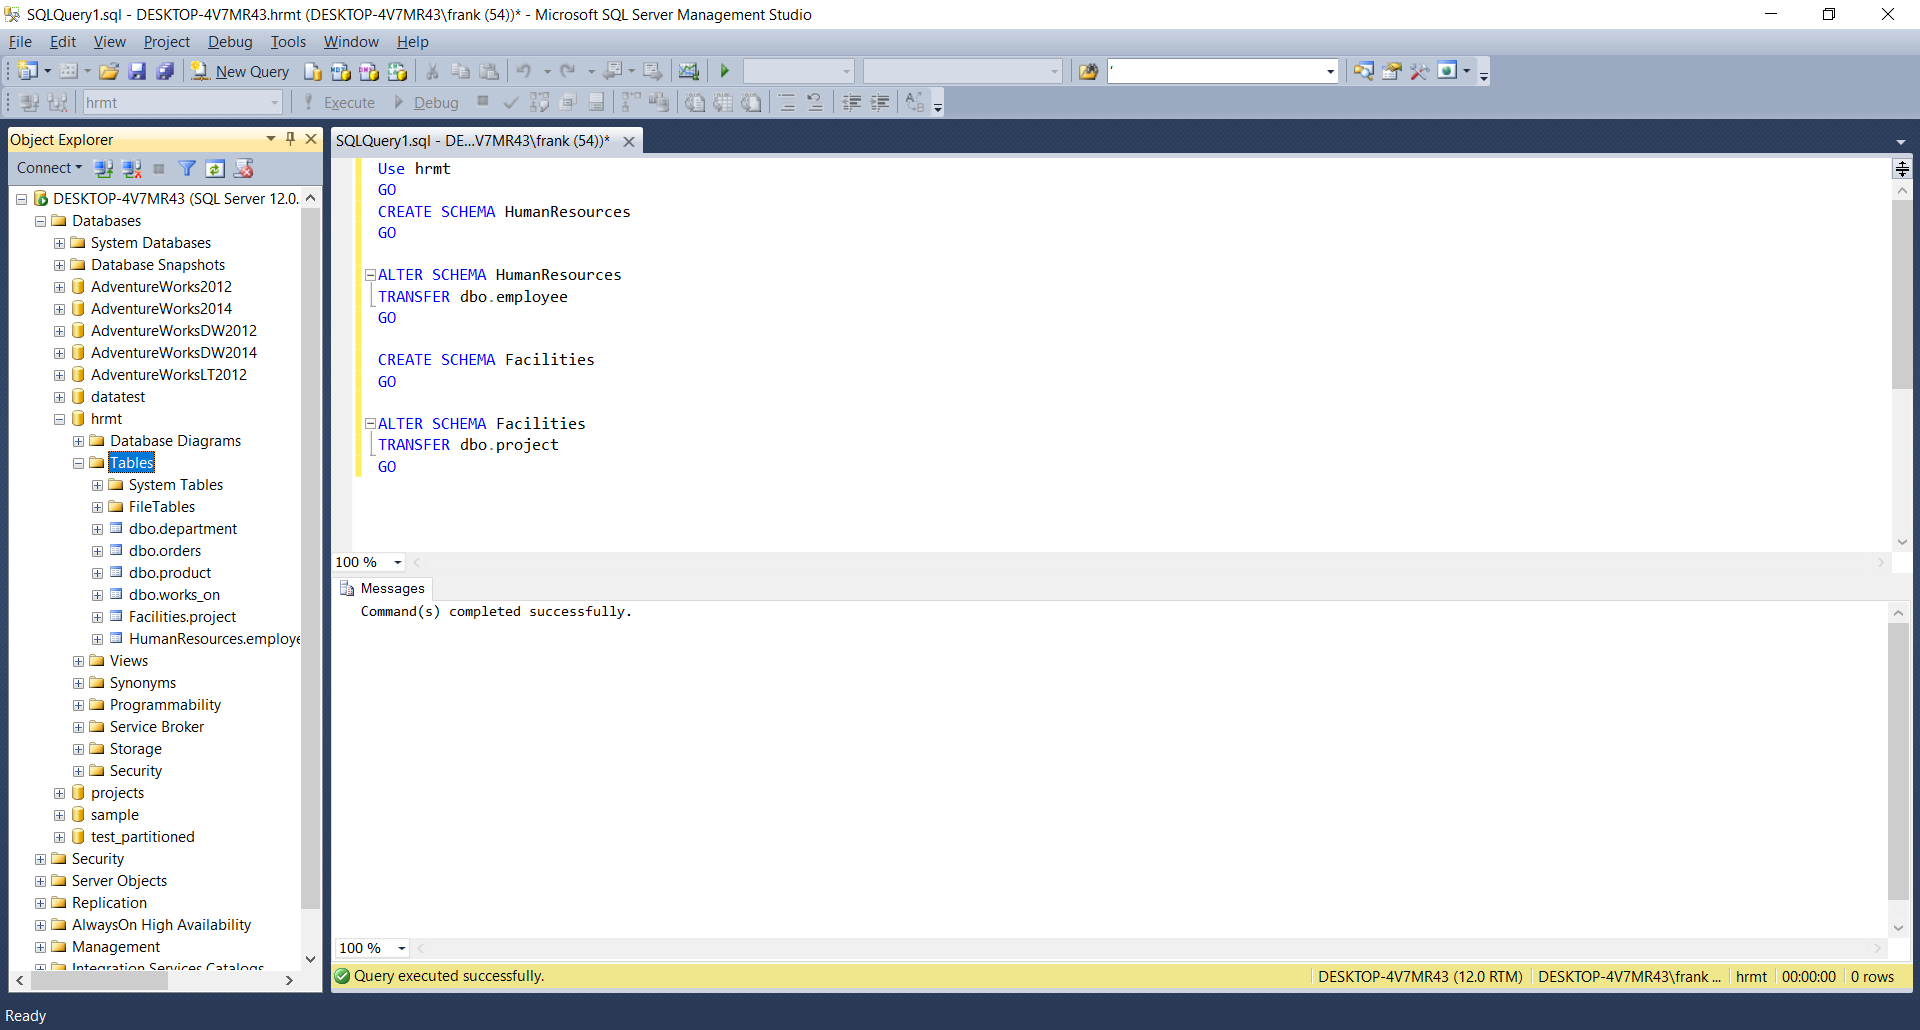Image resolution: width=1920 pixels, height=1030 pixels.
Task: Save the query with the disk icon
Action: click(x=137, y=71)
